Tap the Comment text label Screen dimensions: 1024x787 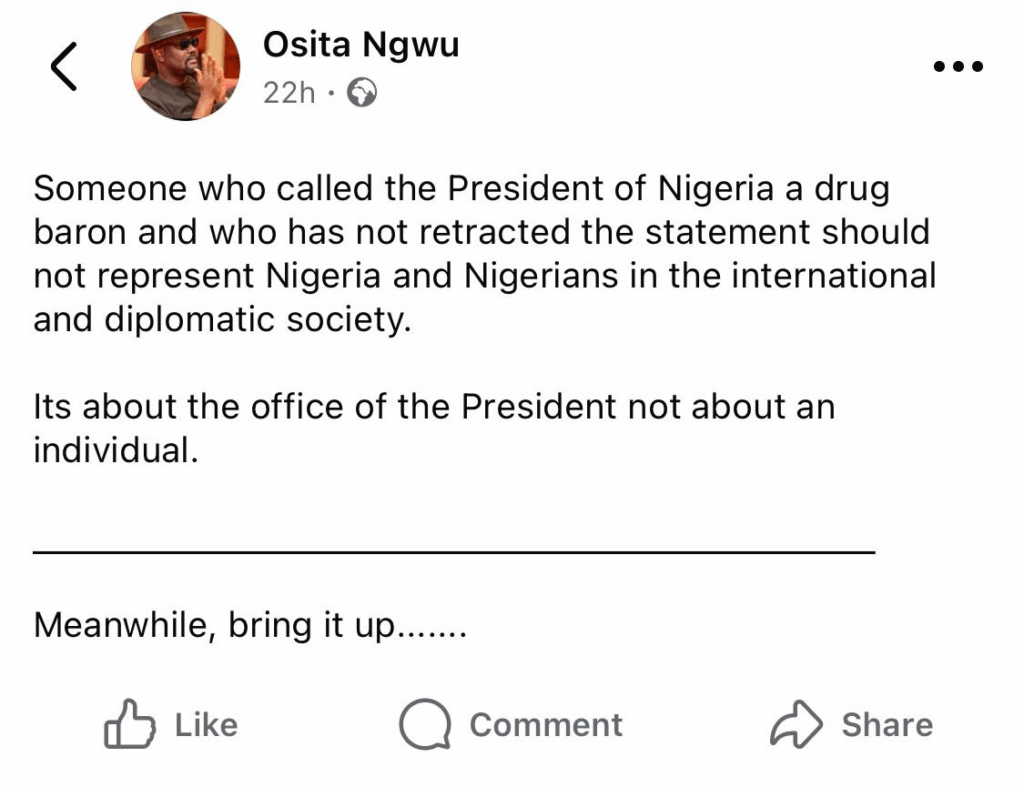click(545, 724)
